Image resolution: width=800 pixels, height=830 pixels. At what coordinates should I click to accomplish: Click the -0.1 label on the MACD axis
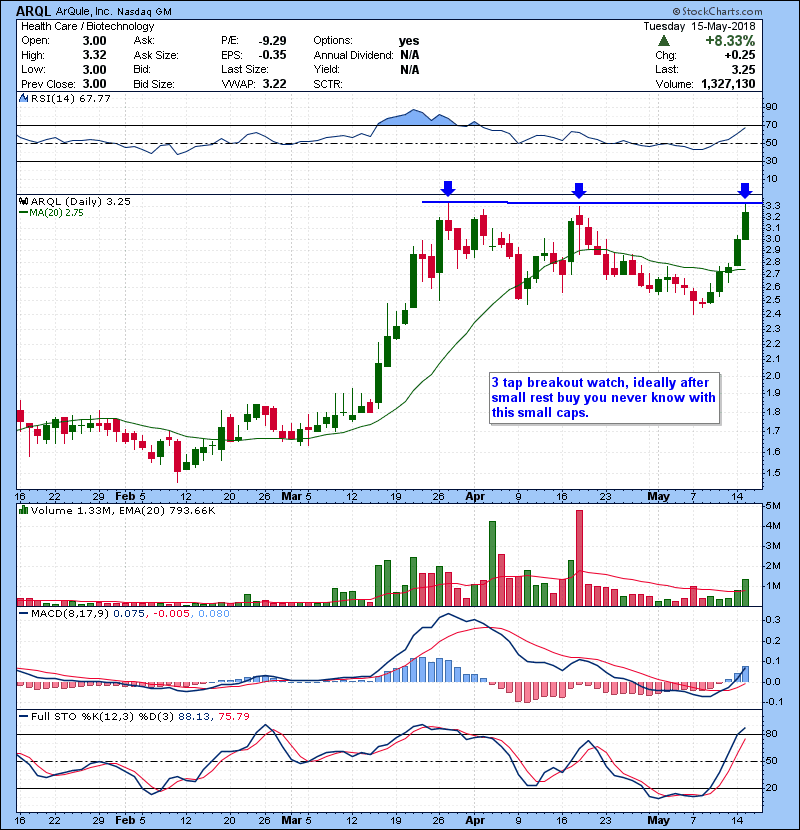773,701
